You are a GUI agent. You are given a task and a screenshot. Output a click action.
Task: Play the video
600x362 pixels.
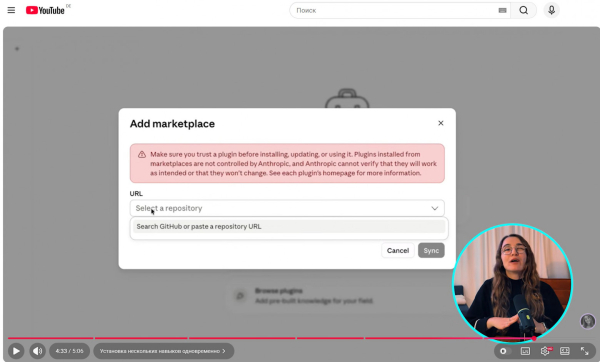[16, 351]
